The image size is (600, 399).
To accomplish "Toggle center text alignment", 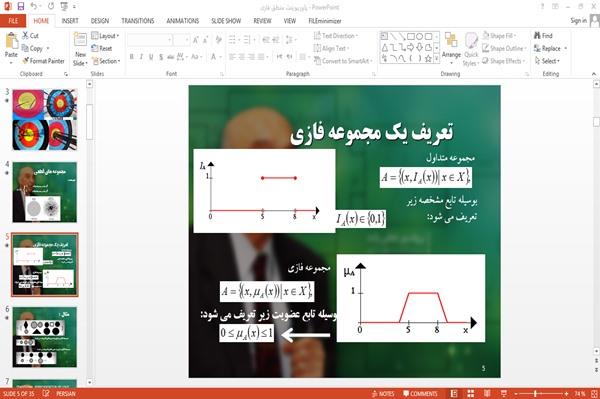I will [x=241, y=57].
